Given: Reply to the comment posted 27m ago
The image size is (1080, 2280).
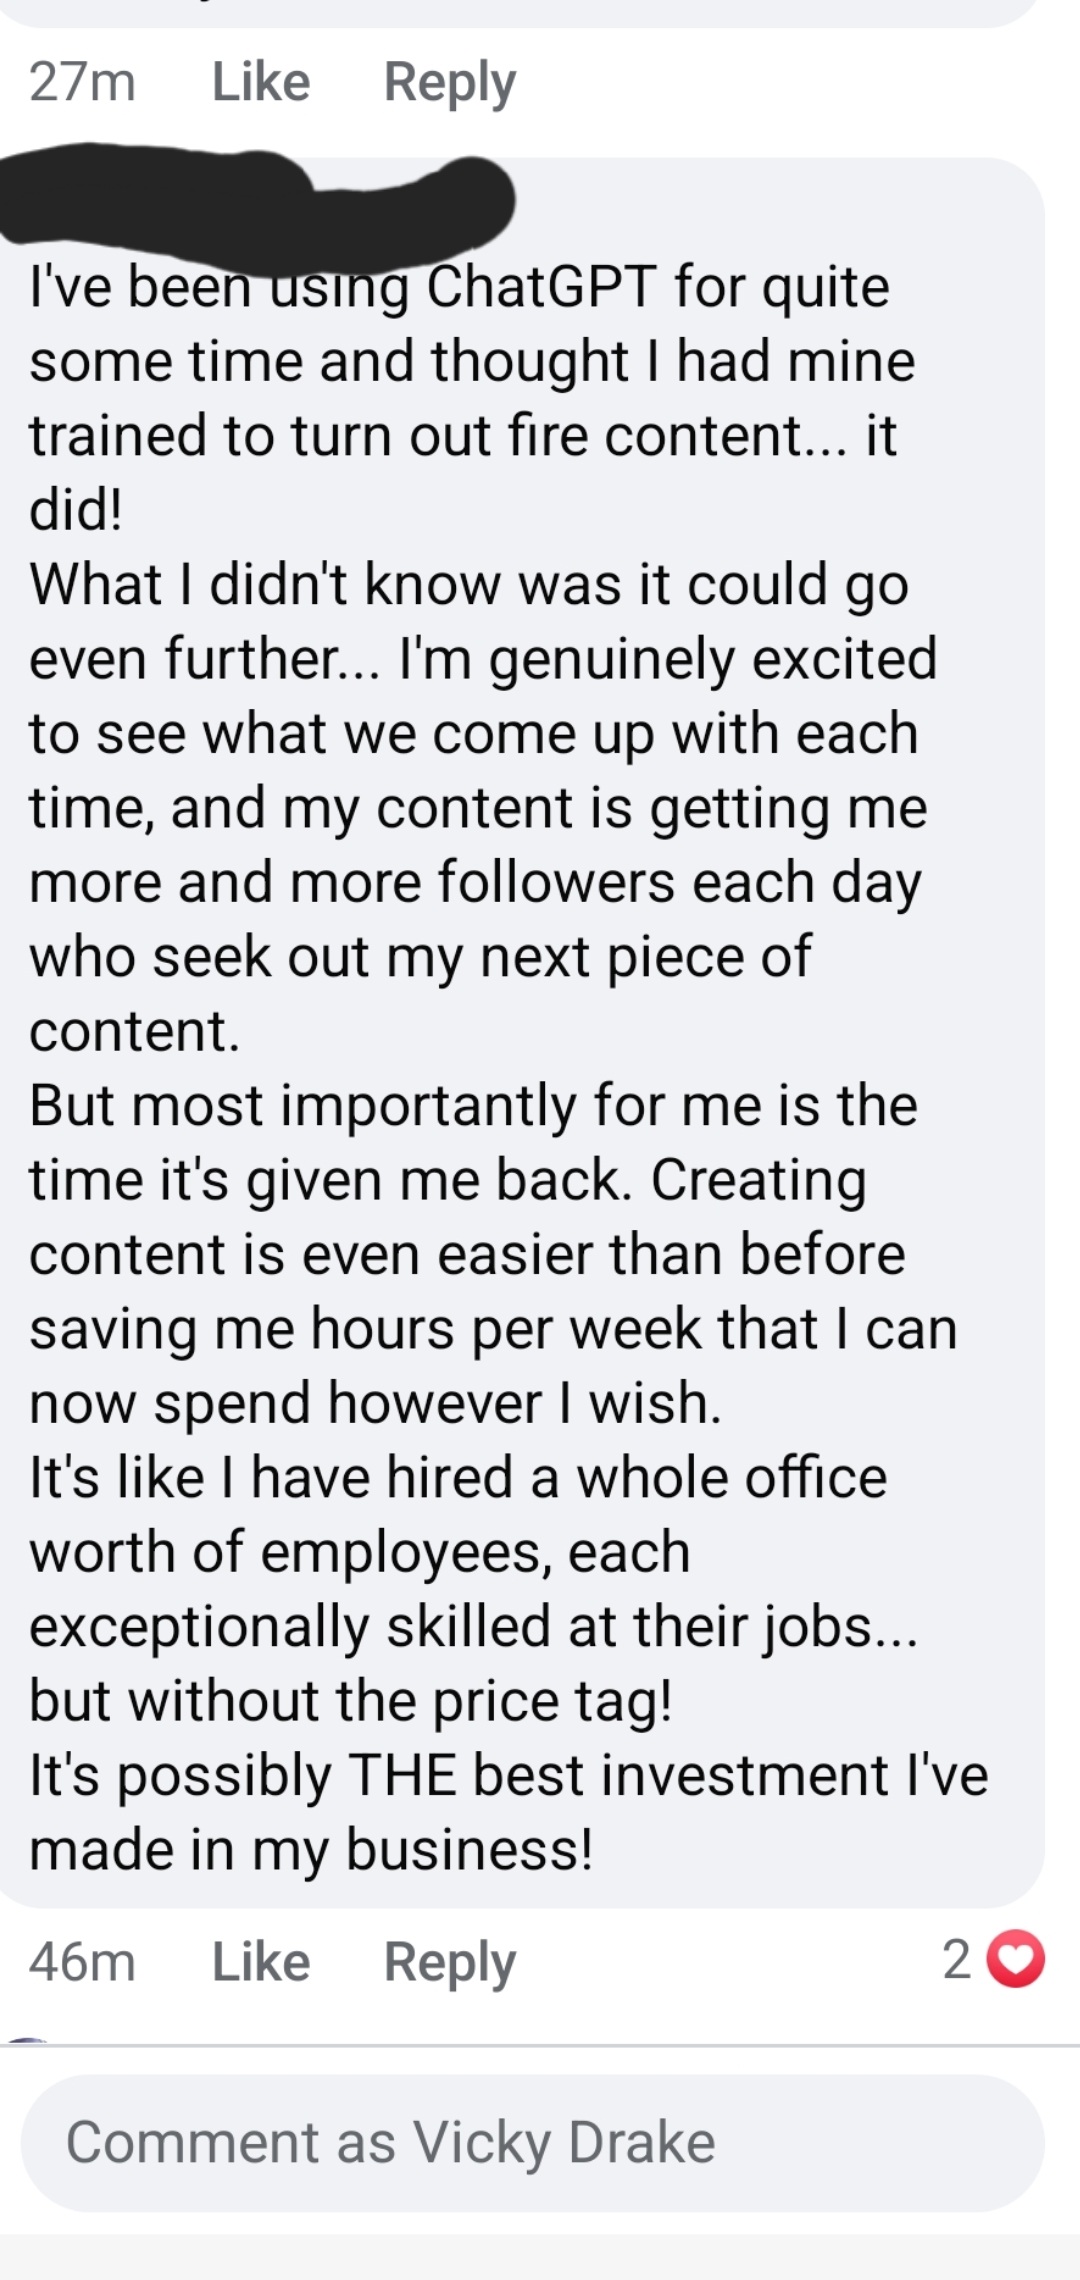Looking at the screenshot, I should [450, 82].
